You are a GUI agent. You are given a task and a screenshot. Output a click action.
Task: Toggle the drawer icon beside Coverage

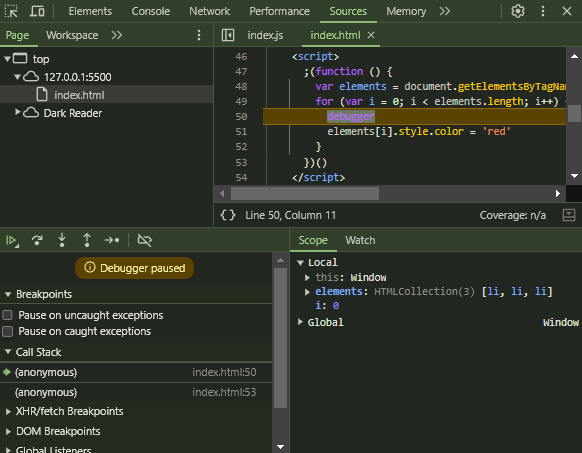point(569,215)
